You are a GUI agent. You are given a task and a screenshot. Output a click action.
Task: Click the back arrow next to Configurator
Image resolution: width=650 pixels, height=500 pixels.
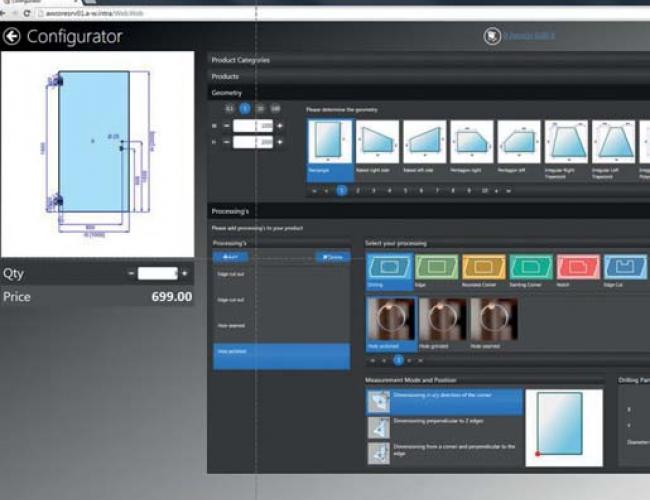point(13,37)
